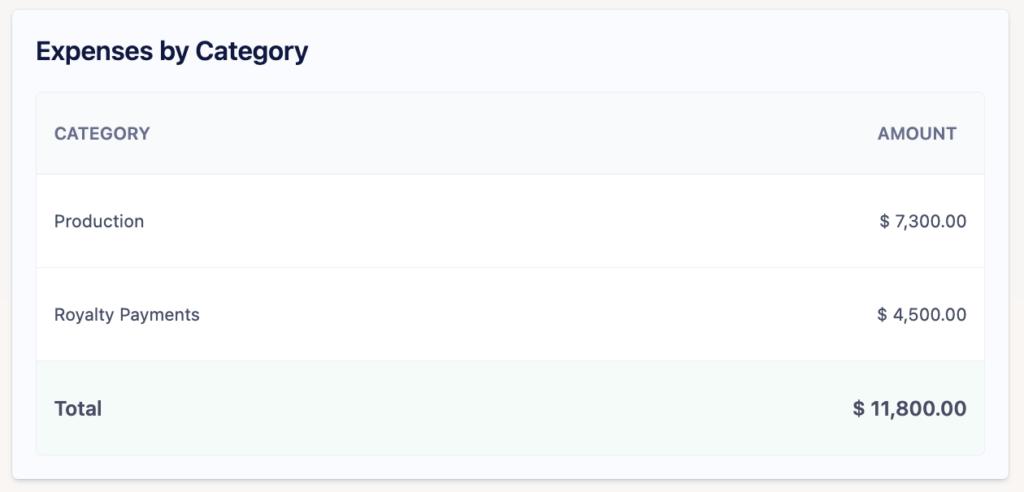This screenshot has height=492, width=1024.
Task: Click the word "Royalty" in the second row
Action: 84,314
